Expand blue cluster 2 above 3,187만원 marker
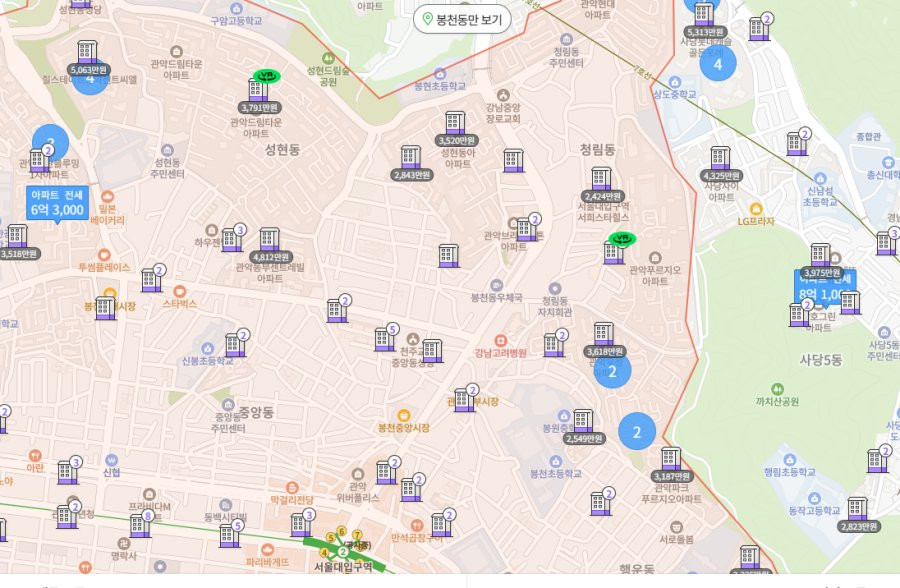Viewport: 900px width, 588px height. 637,431
